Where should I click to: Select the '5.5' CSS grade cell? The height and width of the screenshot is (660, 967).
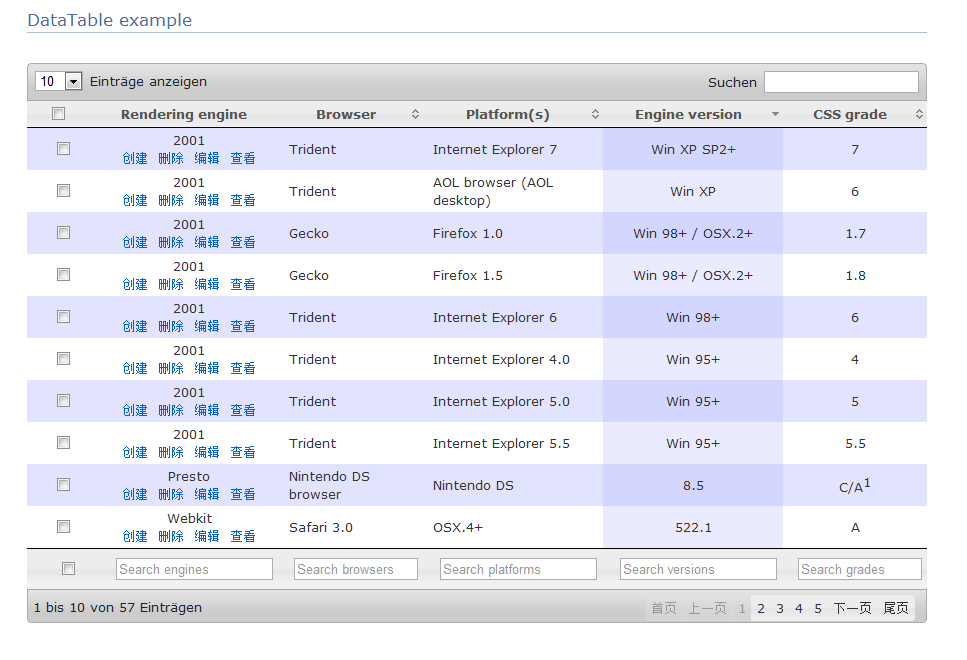(x=855, y=443)
